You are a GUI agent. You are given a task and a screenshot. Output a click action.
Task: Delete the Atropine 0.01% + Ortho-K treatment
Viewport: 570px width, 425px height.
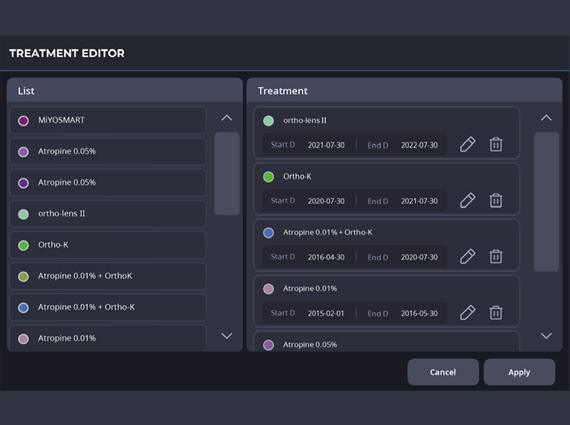click(x=496, y=256)
